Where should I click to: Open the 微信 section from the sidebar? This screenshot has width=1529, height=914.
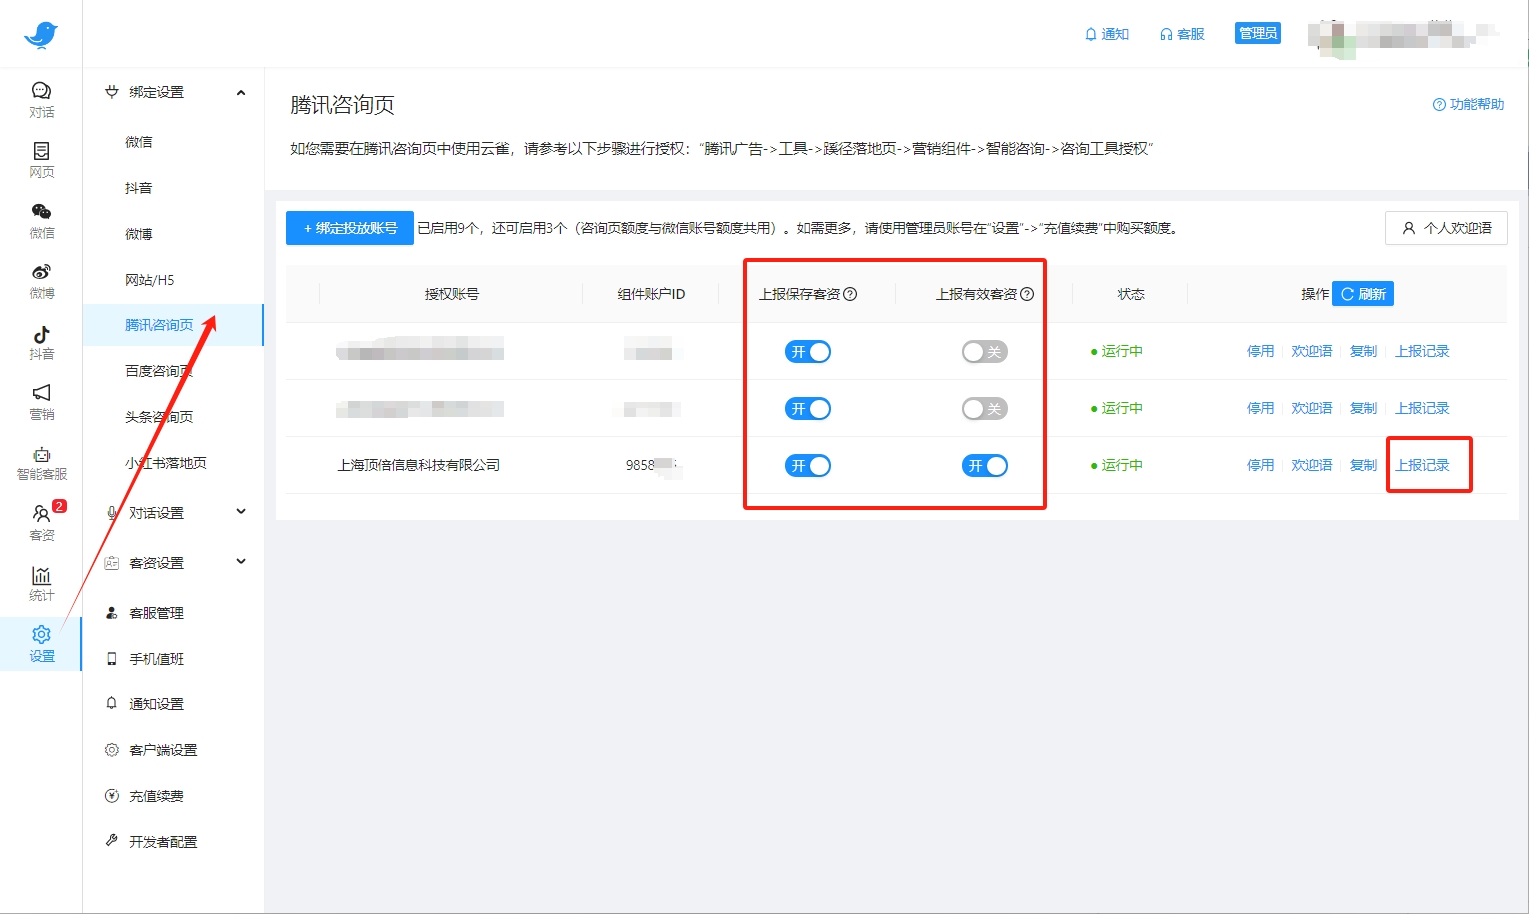[x=41, y=219]
